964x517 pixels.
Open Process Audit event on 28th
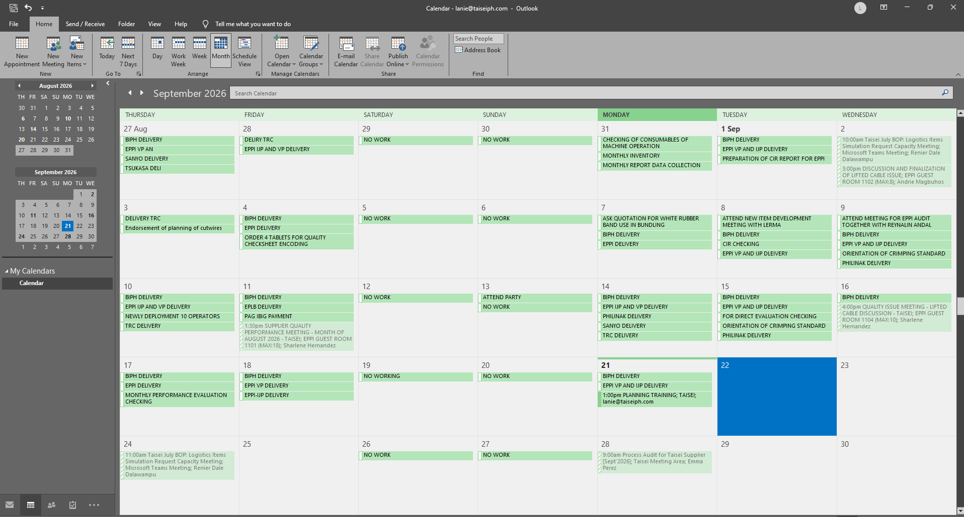coord(655,462)
